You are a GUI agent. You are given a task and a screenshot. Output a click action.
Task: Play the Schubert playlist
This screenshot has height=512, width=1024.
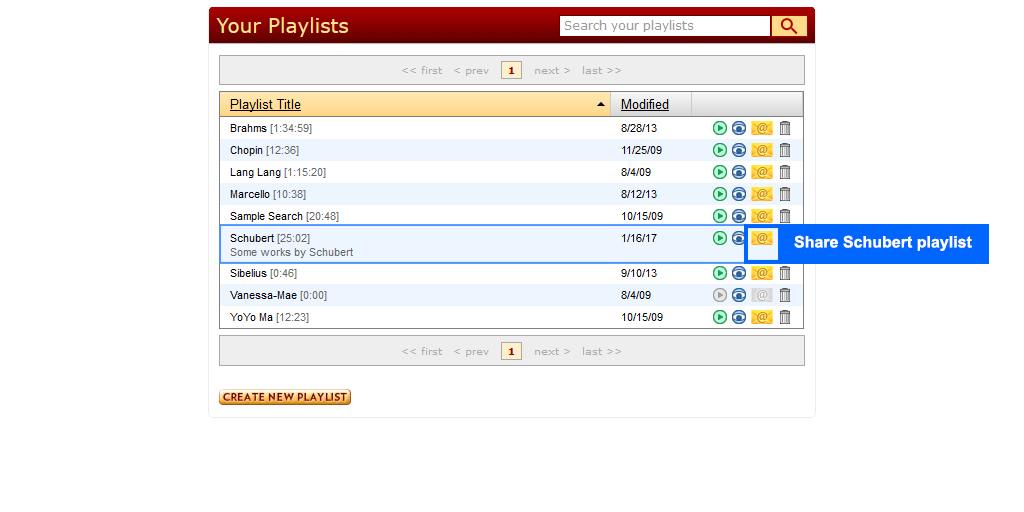click(x=719, y=238)
